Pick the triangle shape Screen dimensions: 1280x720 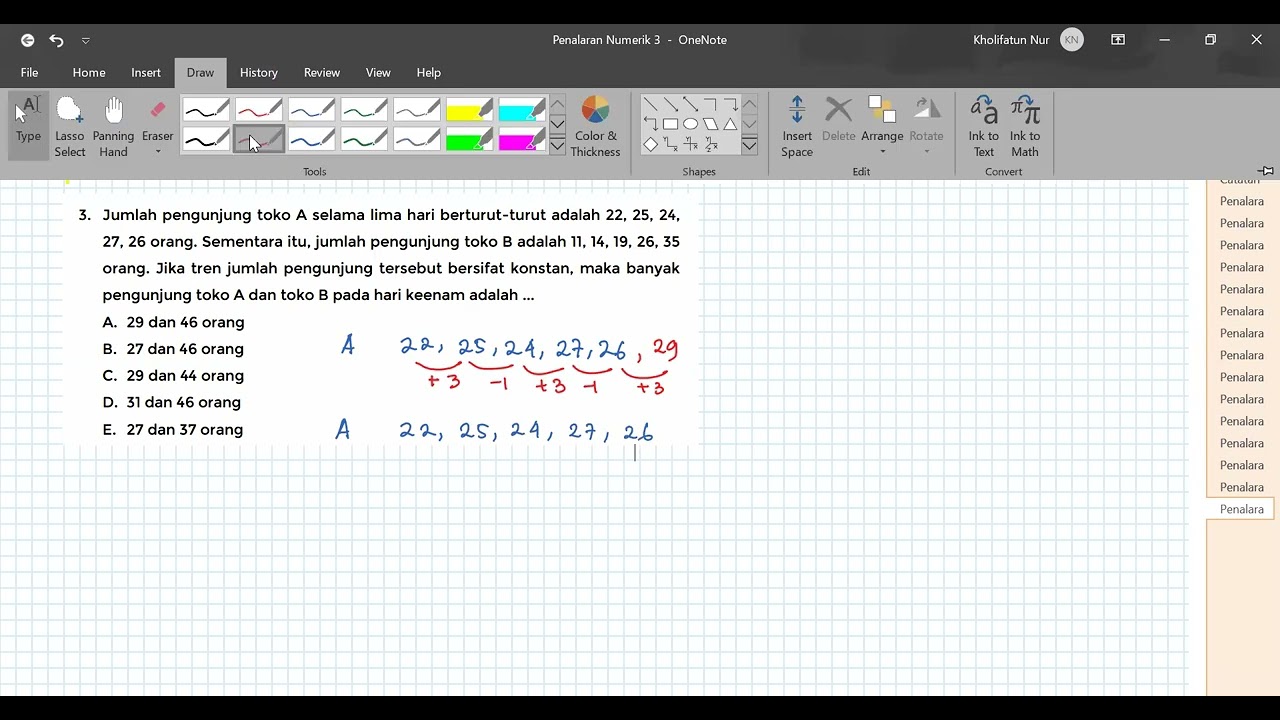click(730, 124)
